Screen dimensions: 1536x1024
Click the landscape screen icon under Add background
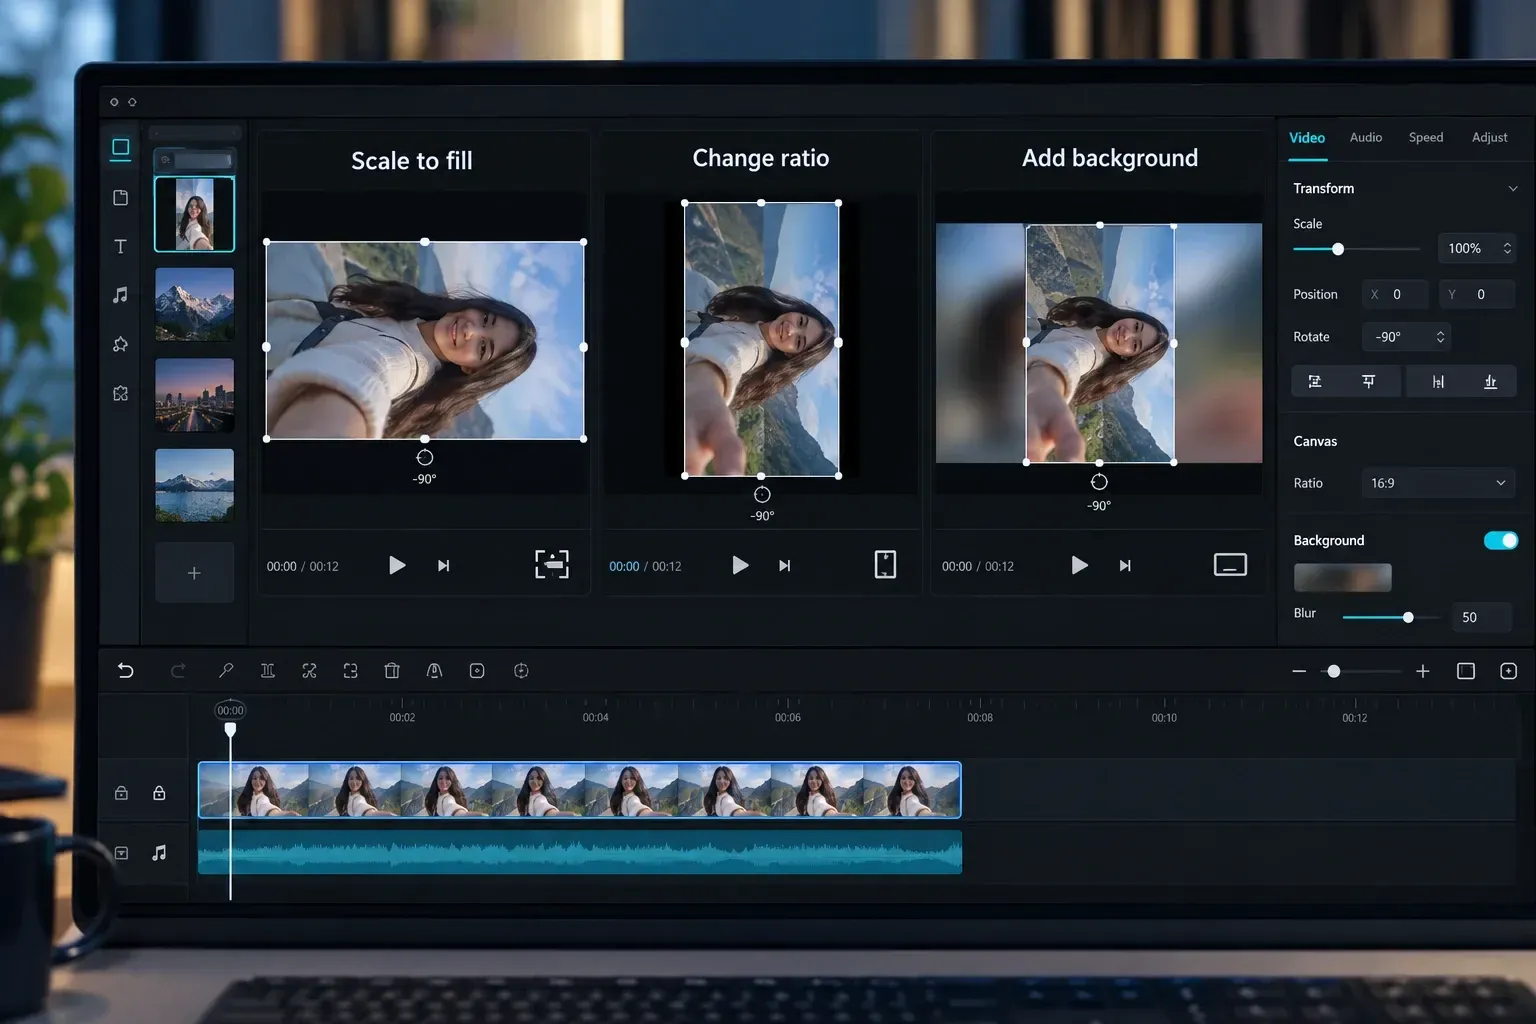coord(1230,565)
